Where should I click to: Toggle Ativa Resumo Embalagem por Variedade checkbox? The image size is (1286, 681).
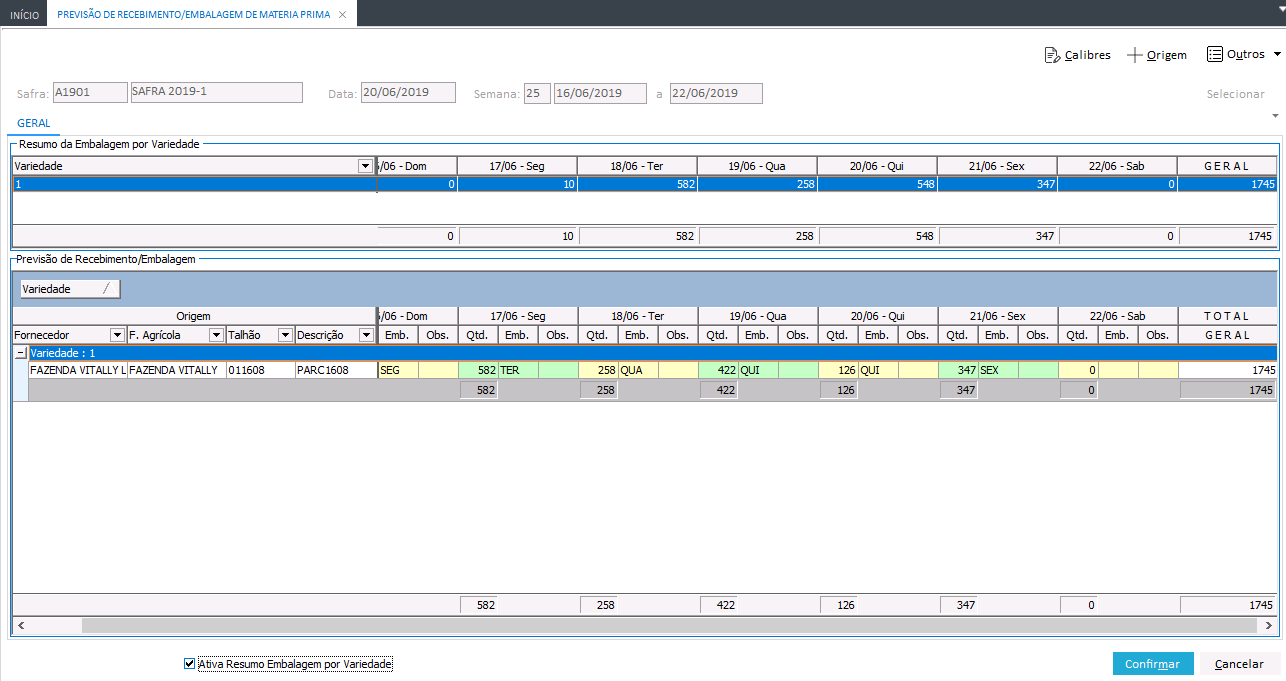coord(190,663)
